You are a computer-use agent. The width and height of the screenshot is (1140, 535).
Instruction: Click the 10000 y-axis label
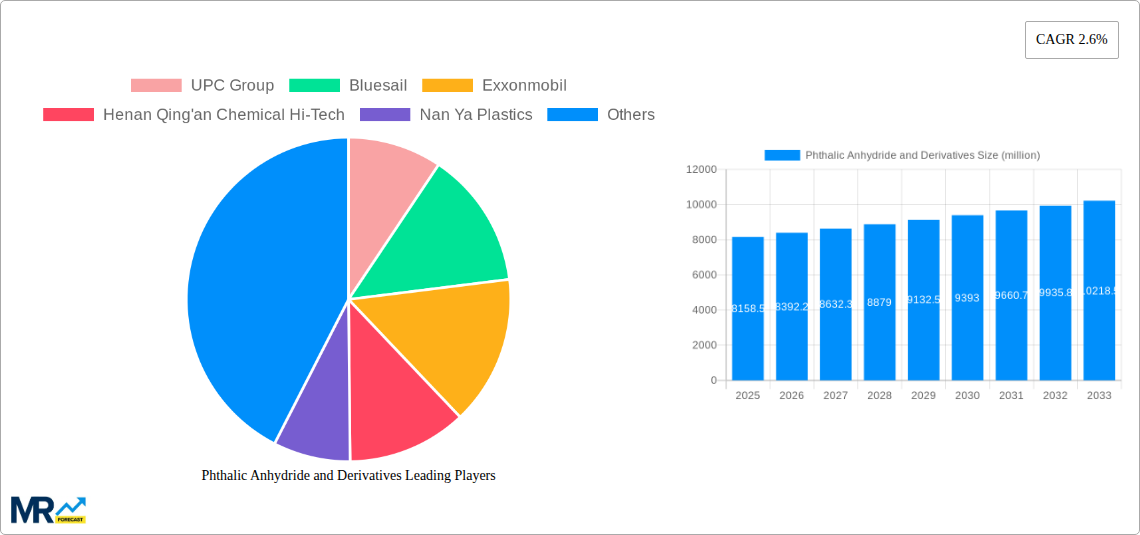(x=701, y=205)
